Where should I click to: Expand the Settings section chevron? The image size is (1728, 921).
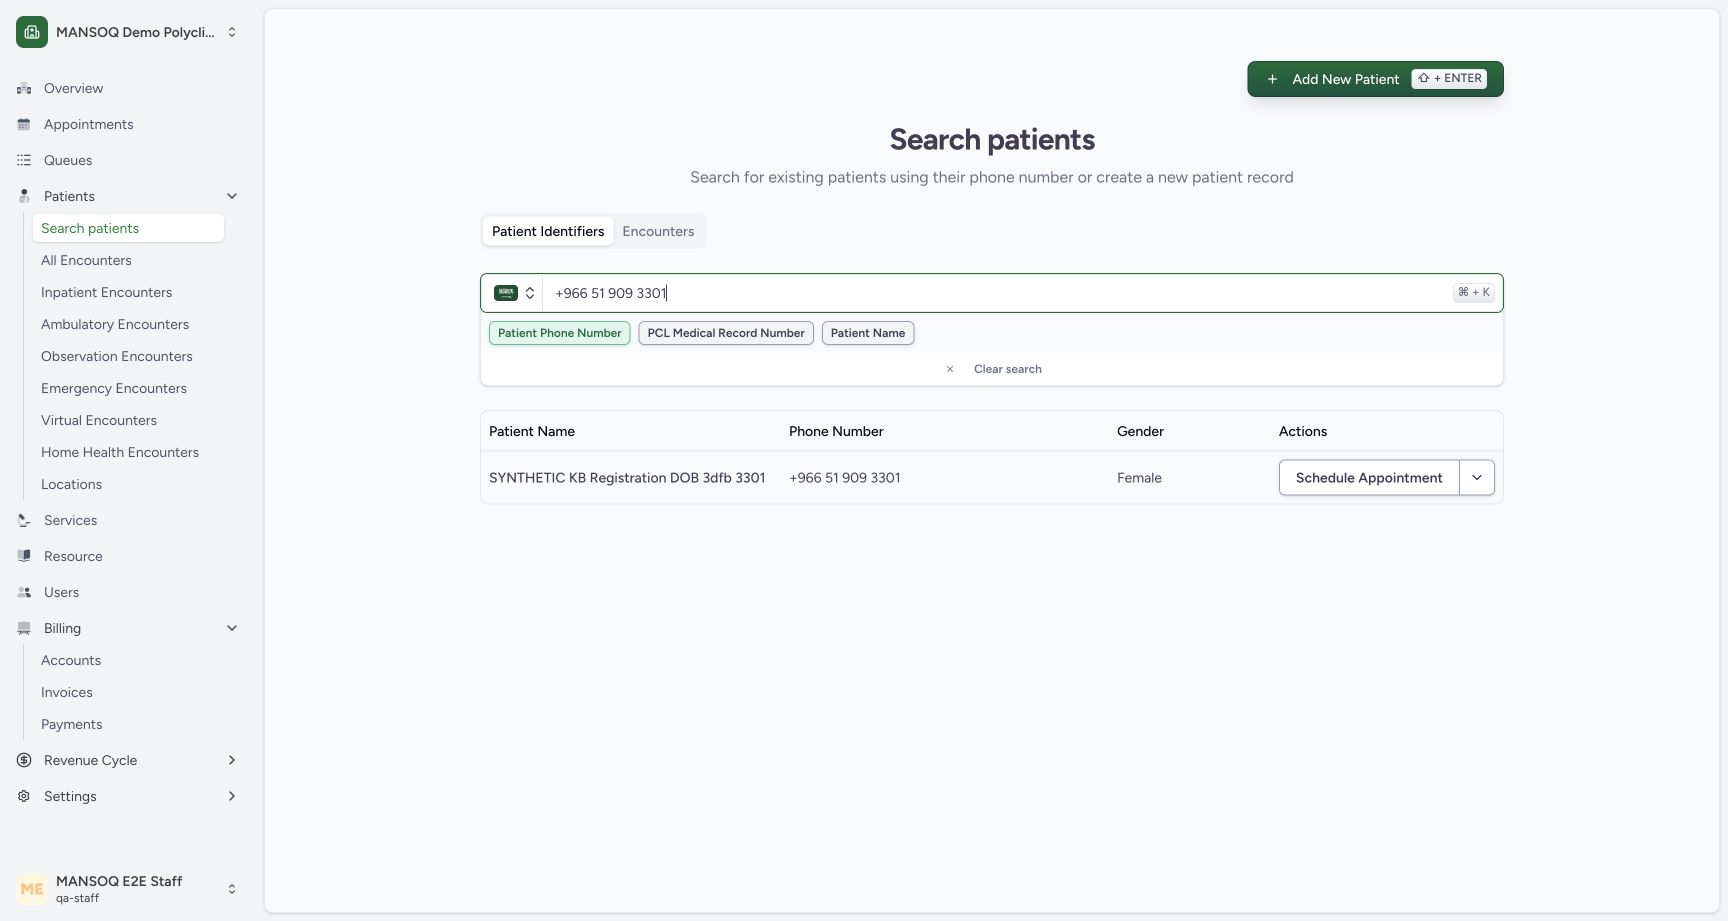tap(232, 796)
